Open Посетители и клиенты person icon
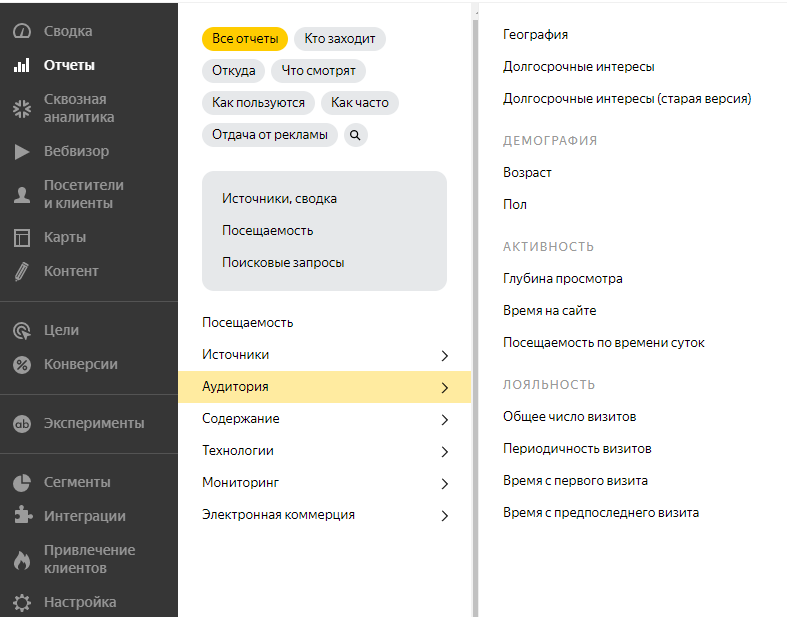 [21, 194]
